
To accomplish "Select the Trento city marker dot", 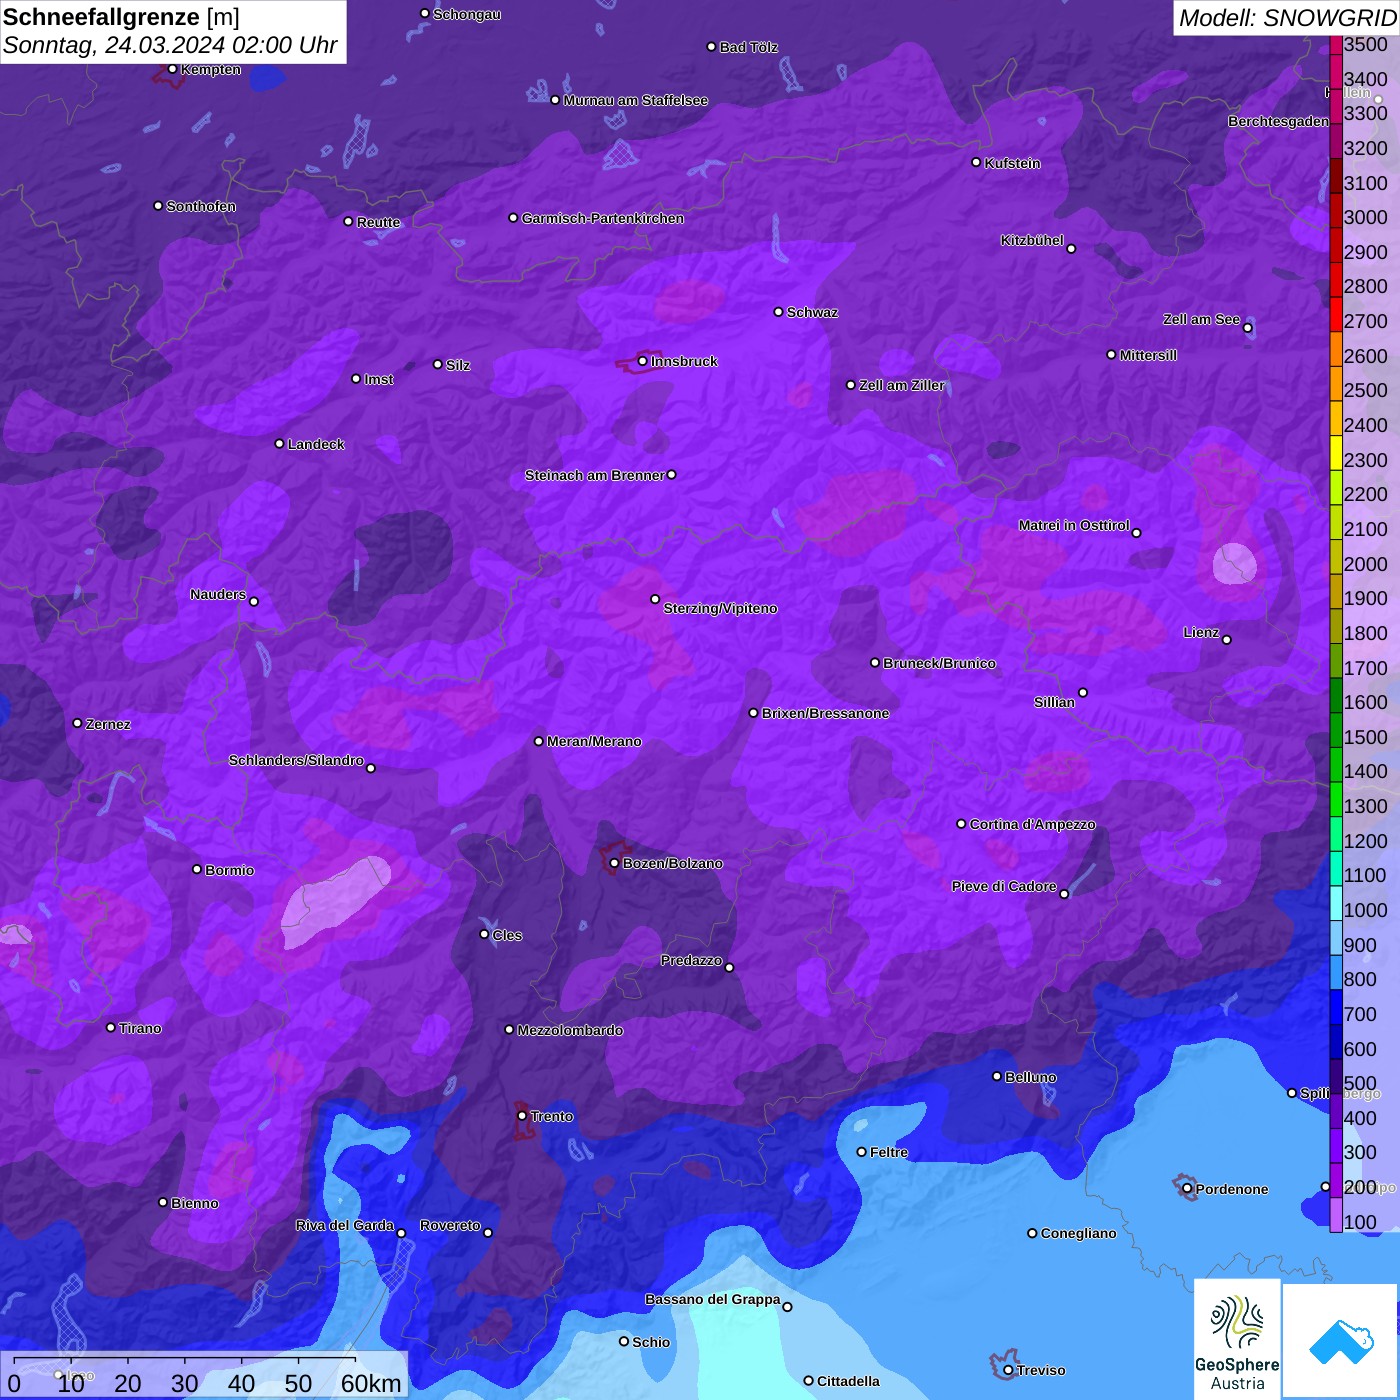I will (x=522, y=1116).
